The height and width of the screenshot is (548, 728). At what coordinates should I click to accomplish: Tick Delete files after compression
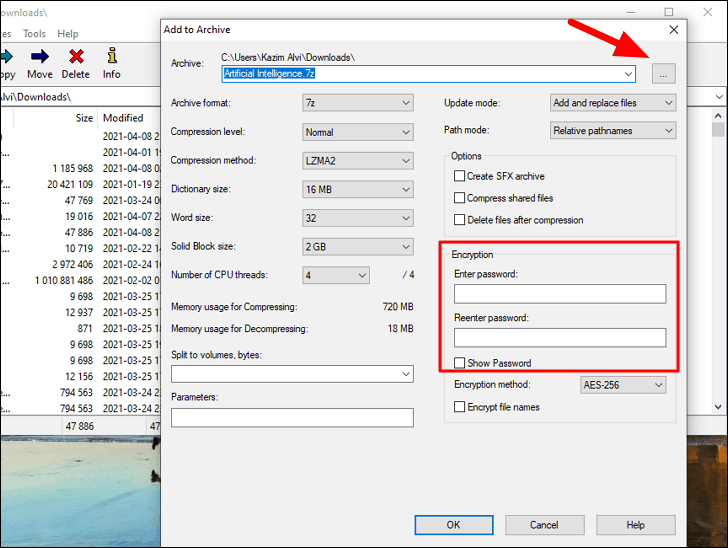click(459, 220)
